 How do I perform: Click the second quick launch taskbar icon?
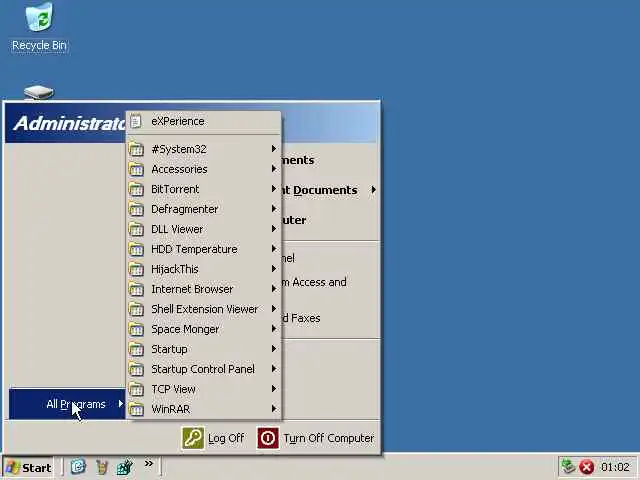click(x=102, y=467)
